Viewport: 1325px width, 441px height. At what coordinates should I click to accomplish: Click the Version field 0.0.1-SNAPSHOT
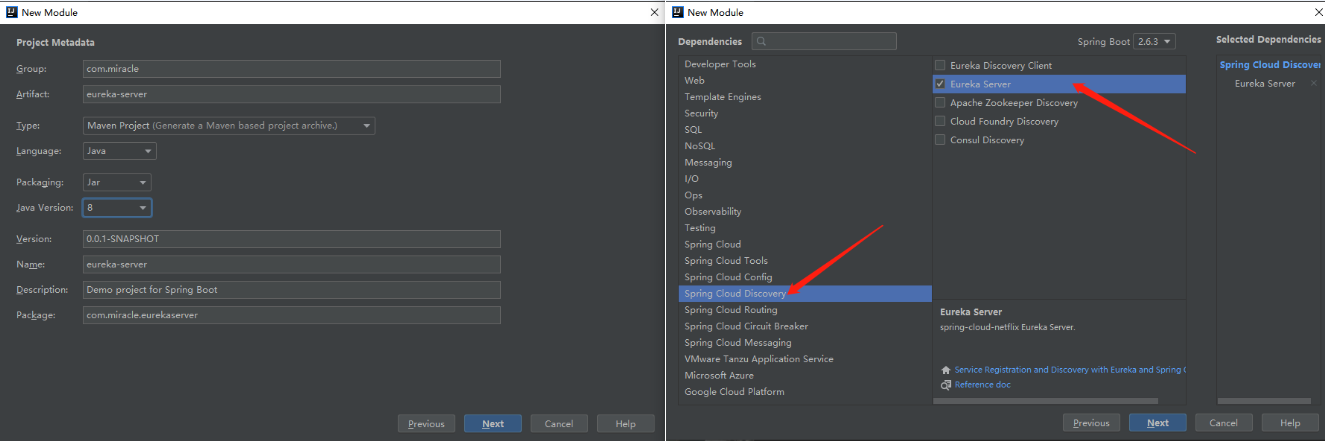[291, 240]
